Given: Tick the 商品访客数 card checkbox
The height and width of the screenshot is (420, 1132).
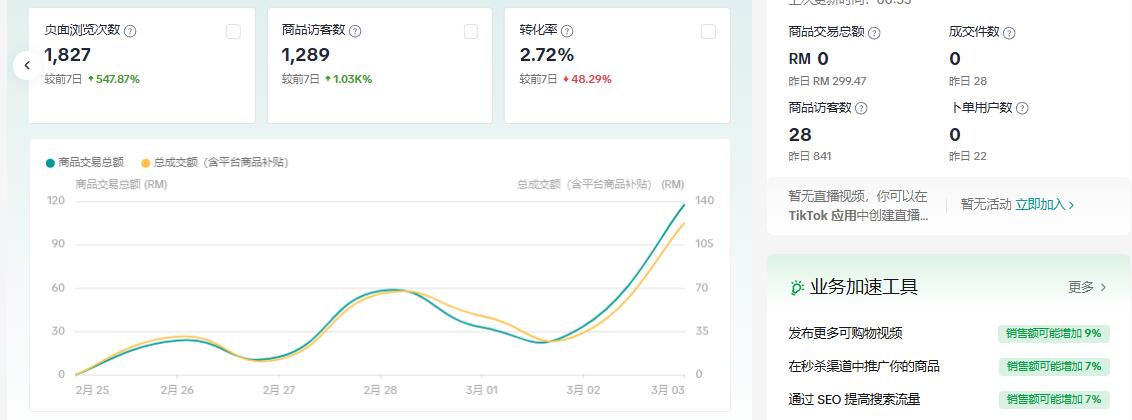Looking at the screenshot, I should click(x=471, y=31).
